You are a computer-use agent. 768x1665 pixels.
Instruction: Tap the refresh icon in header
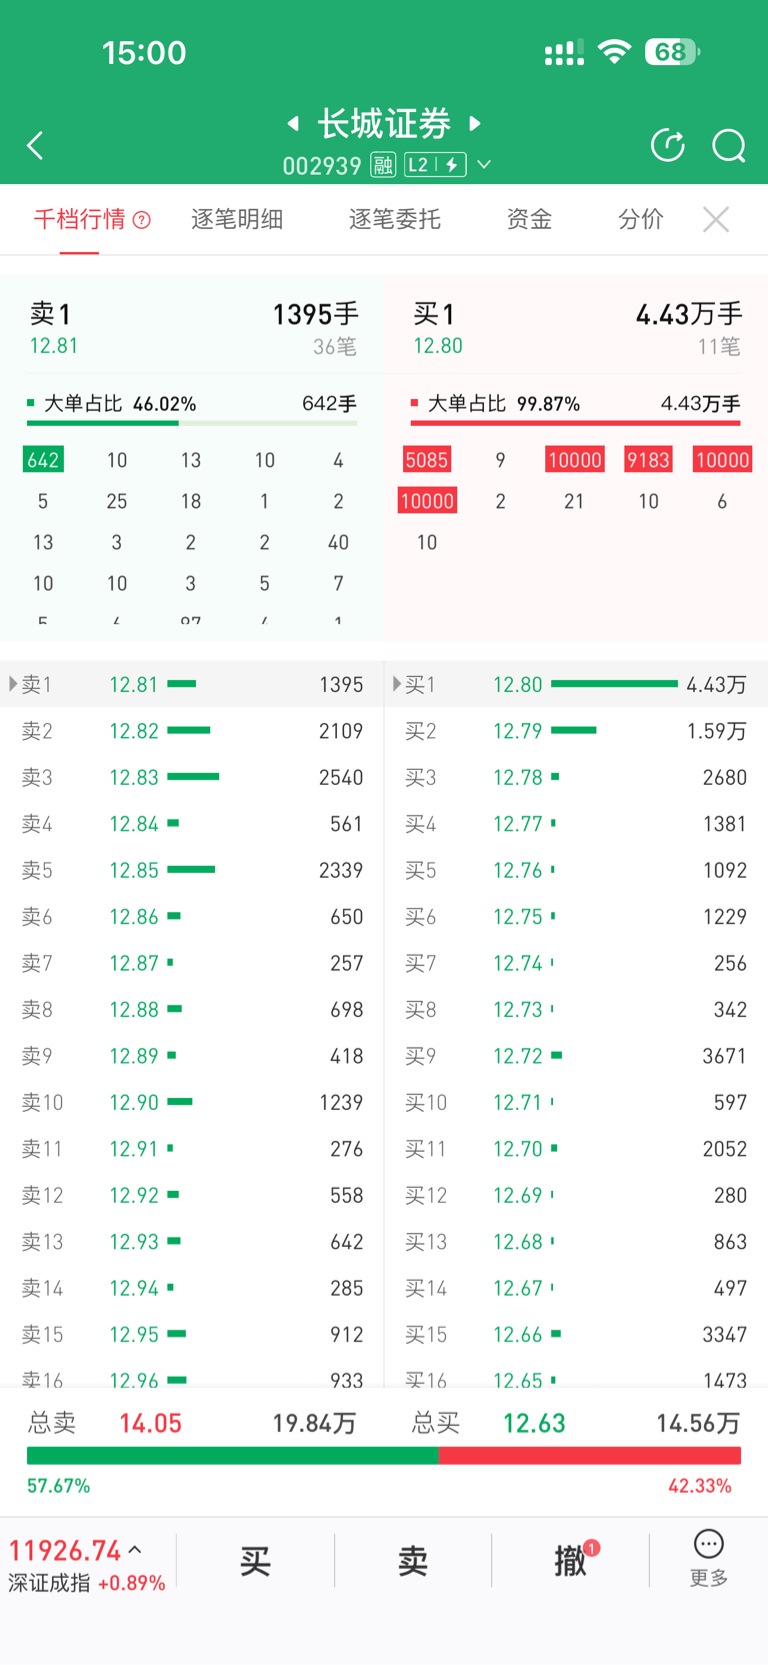(668, 146)
